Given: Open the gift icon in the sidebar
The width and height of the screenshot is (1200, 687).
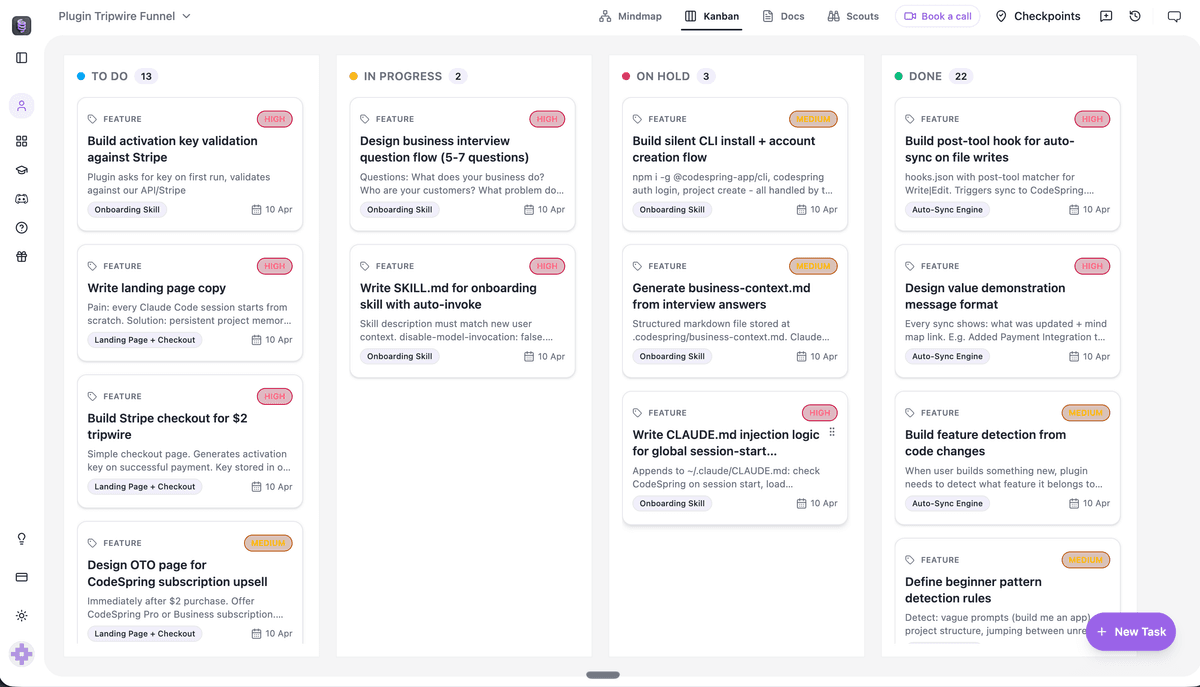Looking at the screenshot, I should [22, 256].
